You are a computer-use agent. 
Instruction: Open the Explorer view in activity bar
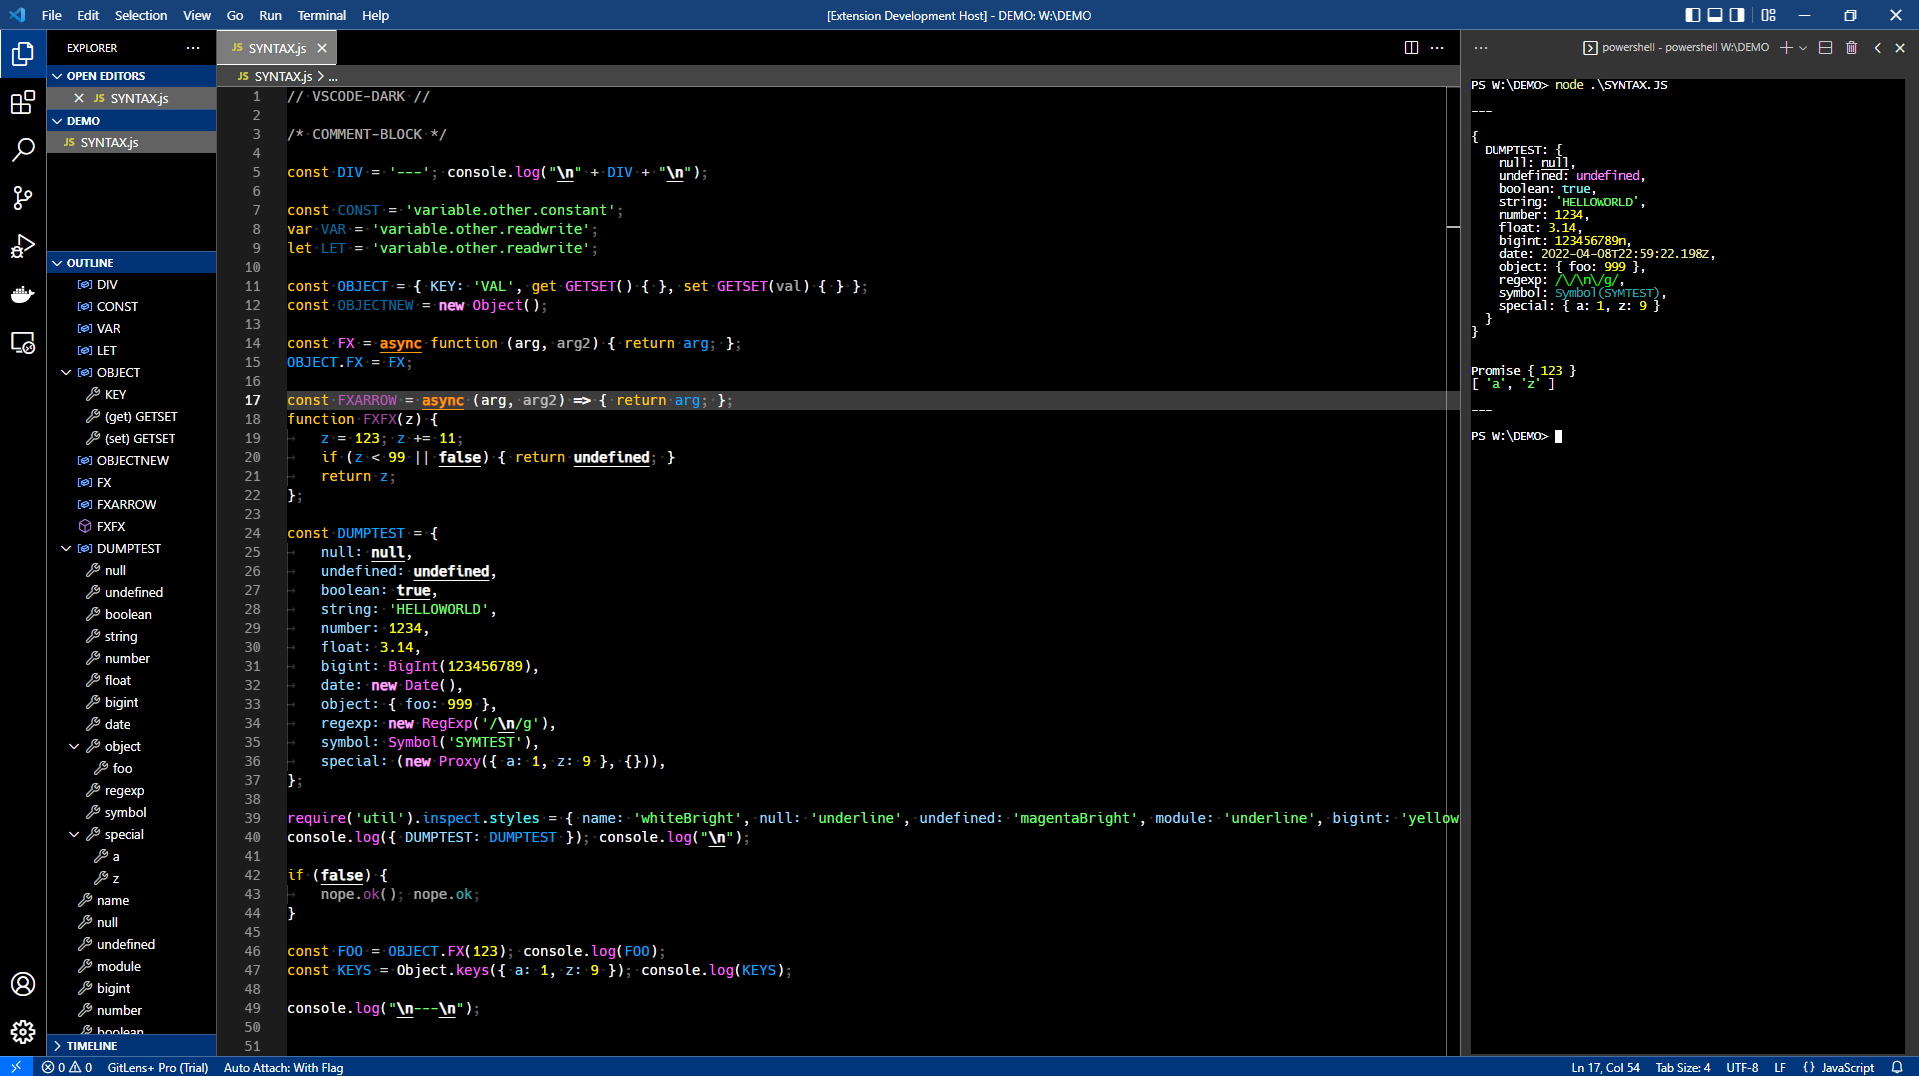click(x=23, y=53)
